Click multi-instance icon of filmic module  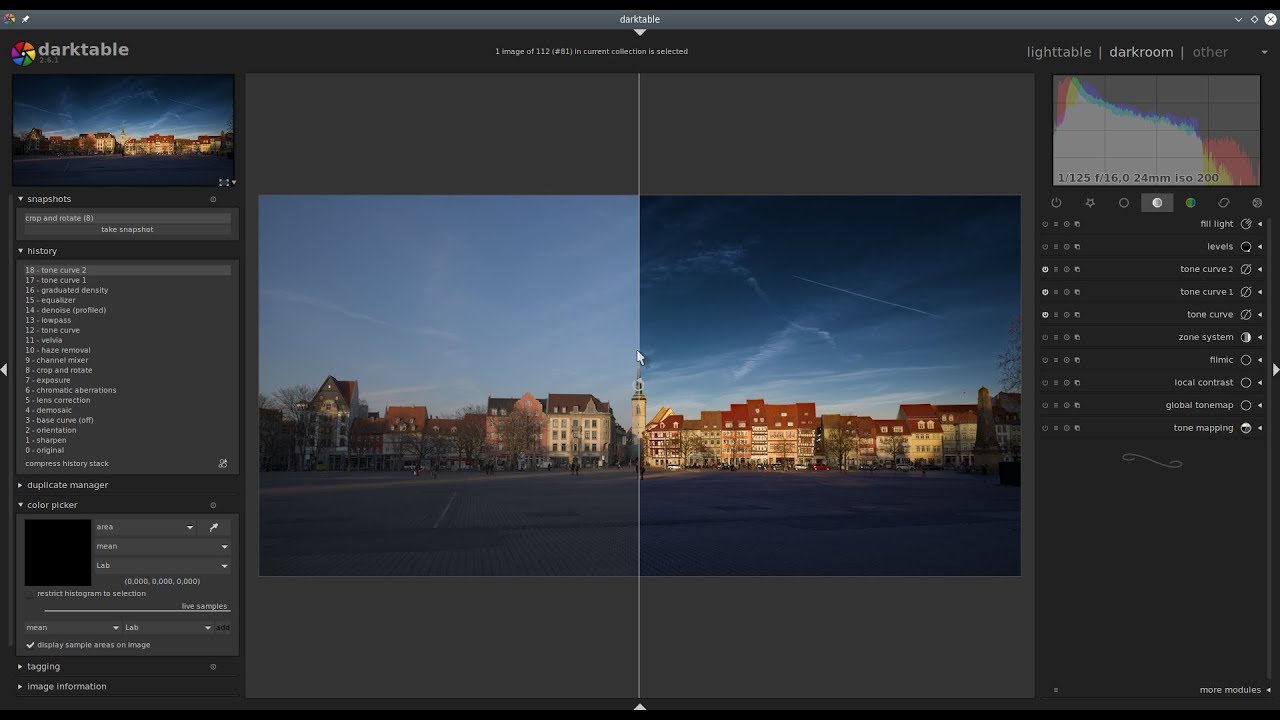pyautogui.click(x=1077, y=360)
